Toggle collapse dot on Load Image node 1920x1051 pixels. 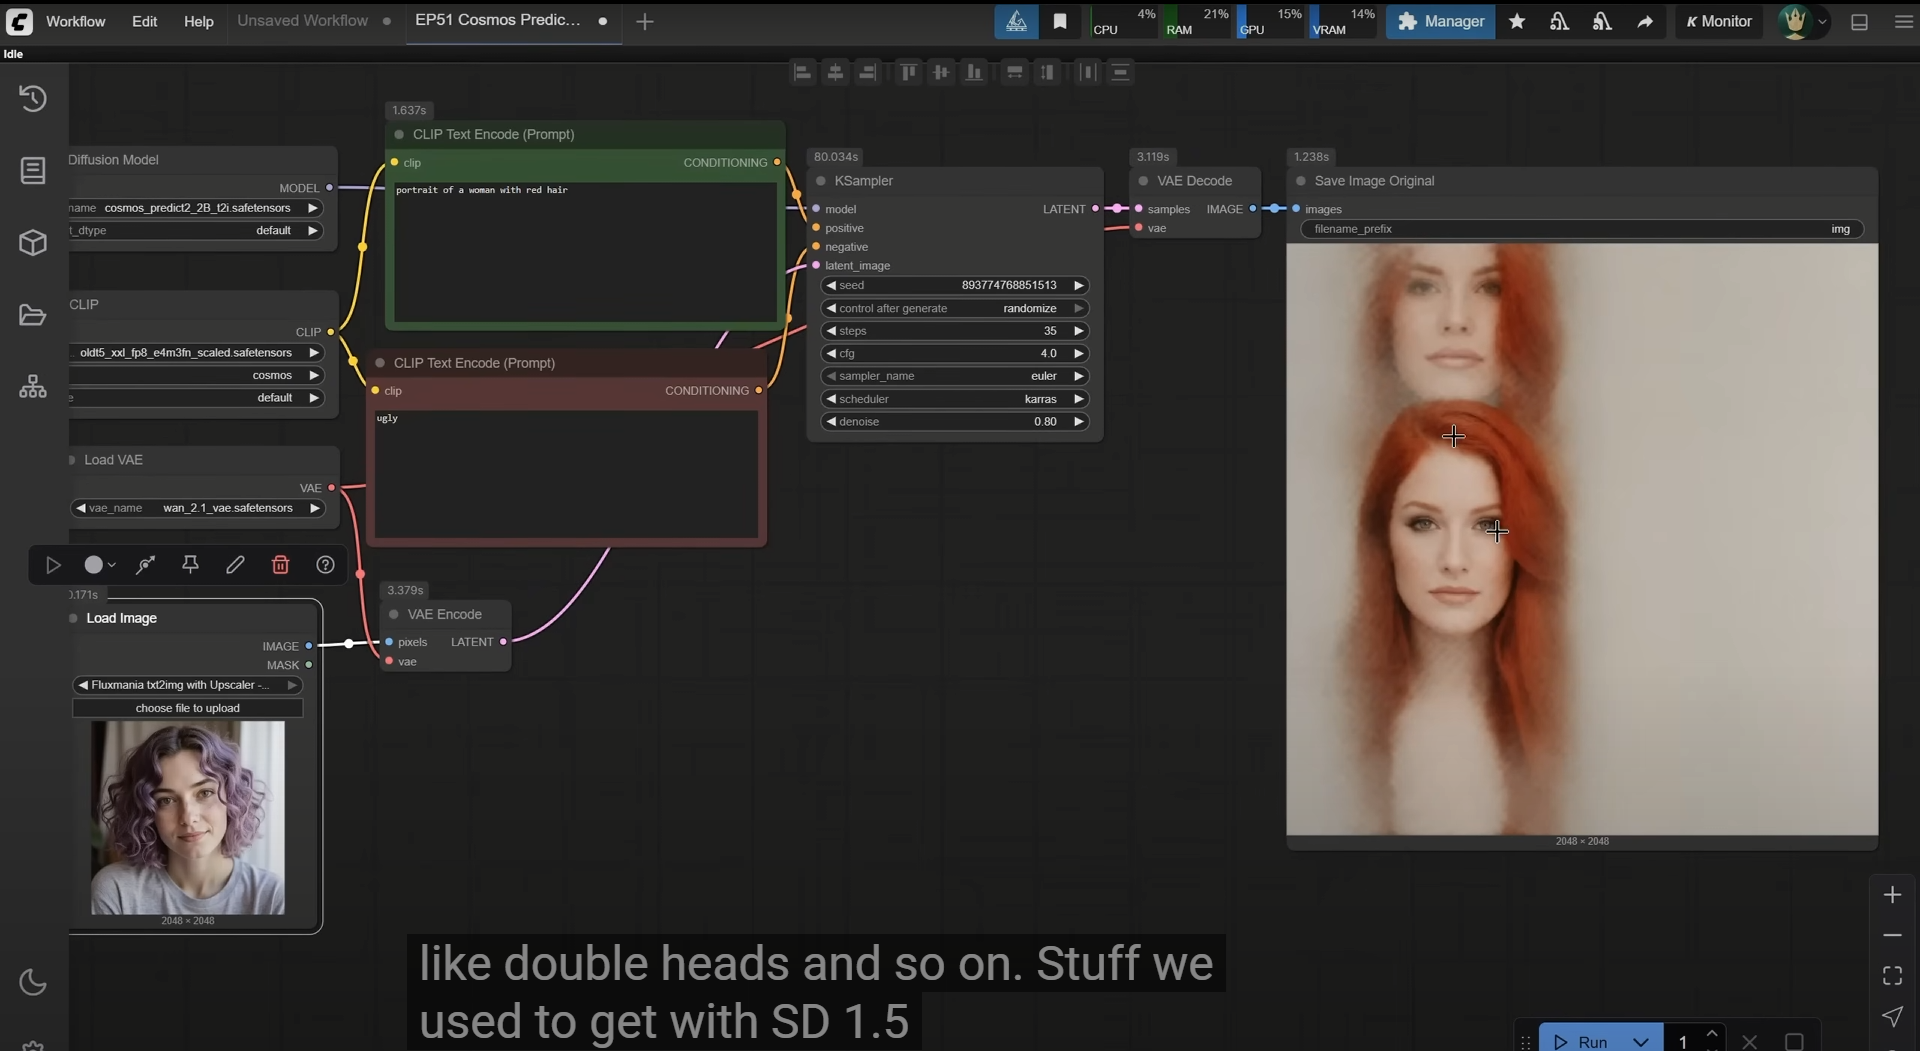point(73,618)
